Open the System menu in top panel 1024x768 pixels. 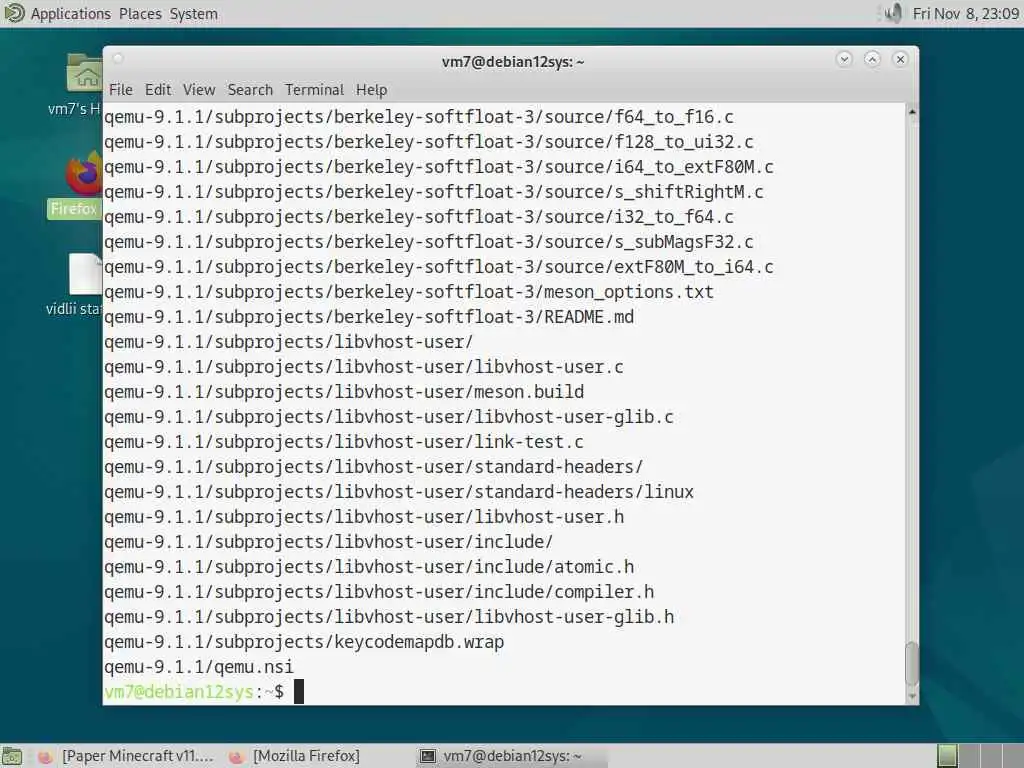pyautogui.click(x=194, y=14)
